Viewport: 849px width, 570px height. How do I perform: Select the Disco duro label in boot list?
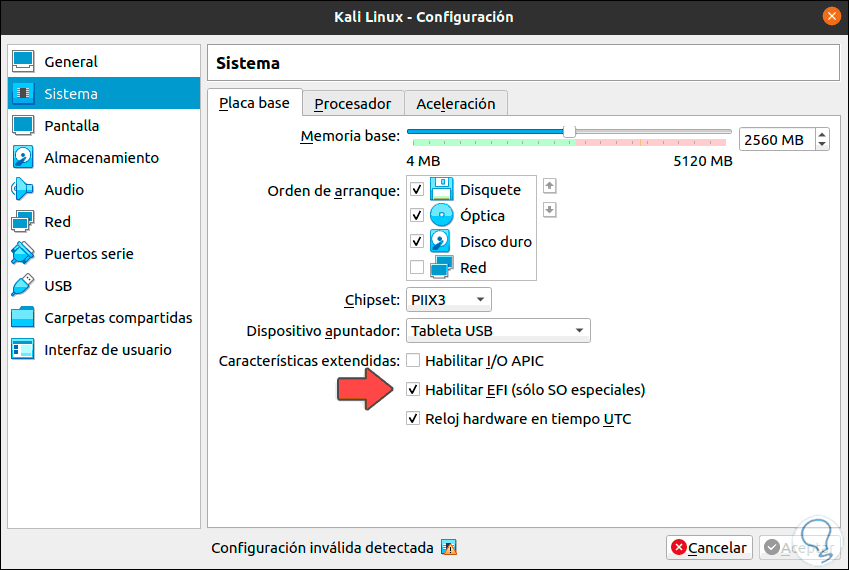(495, 242)
